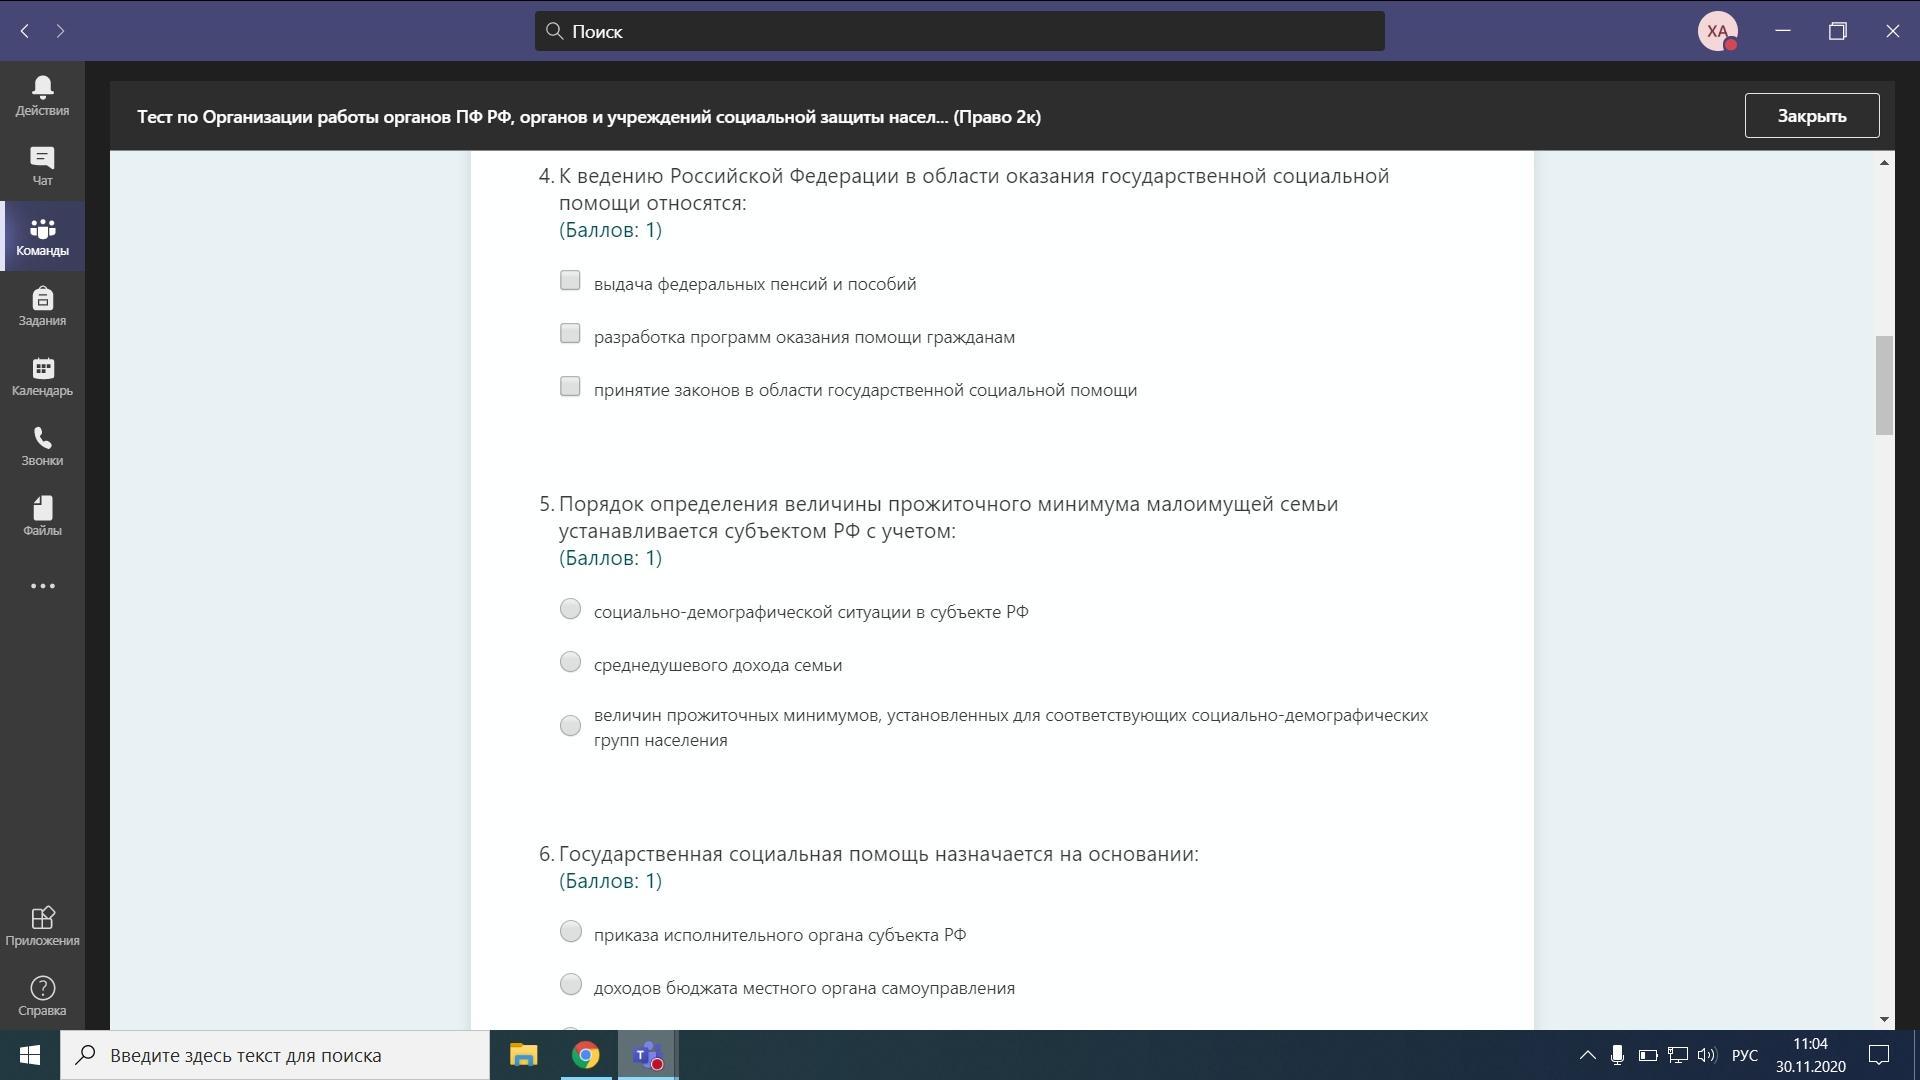The height and width of the screenshot is (1080, 1920).
Task: Click the scroll down arrow of the form
Action: point(1884,1019)
